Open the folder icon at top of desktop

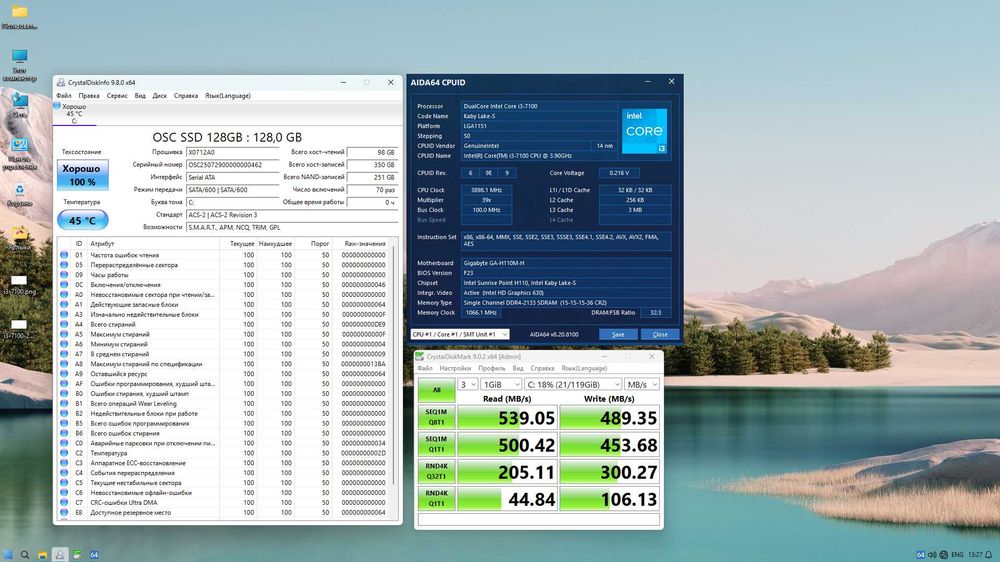coord(19,12)
